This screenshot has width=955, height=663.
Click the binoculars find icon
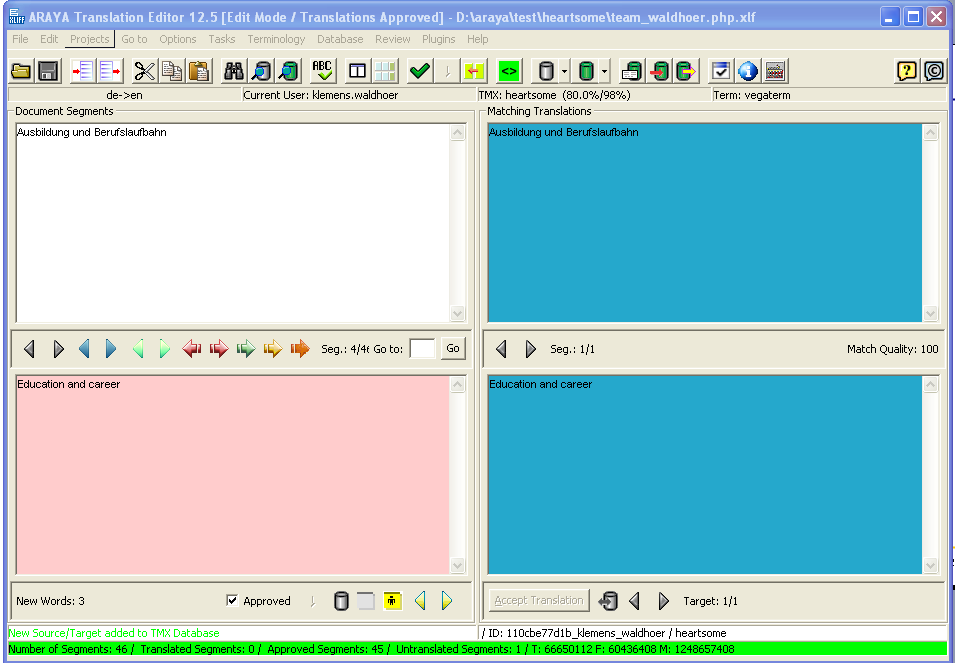tap(234, 71)
